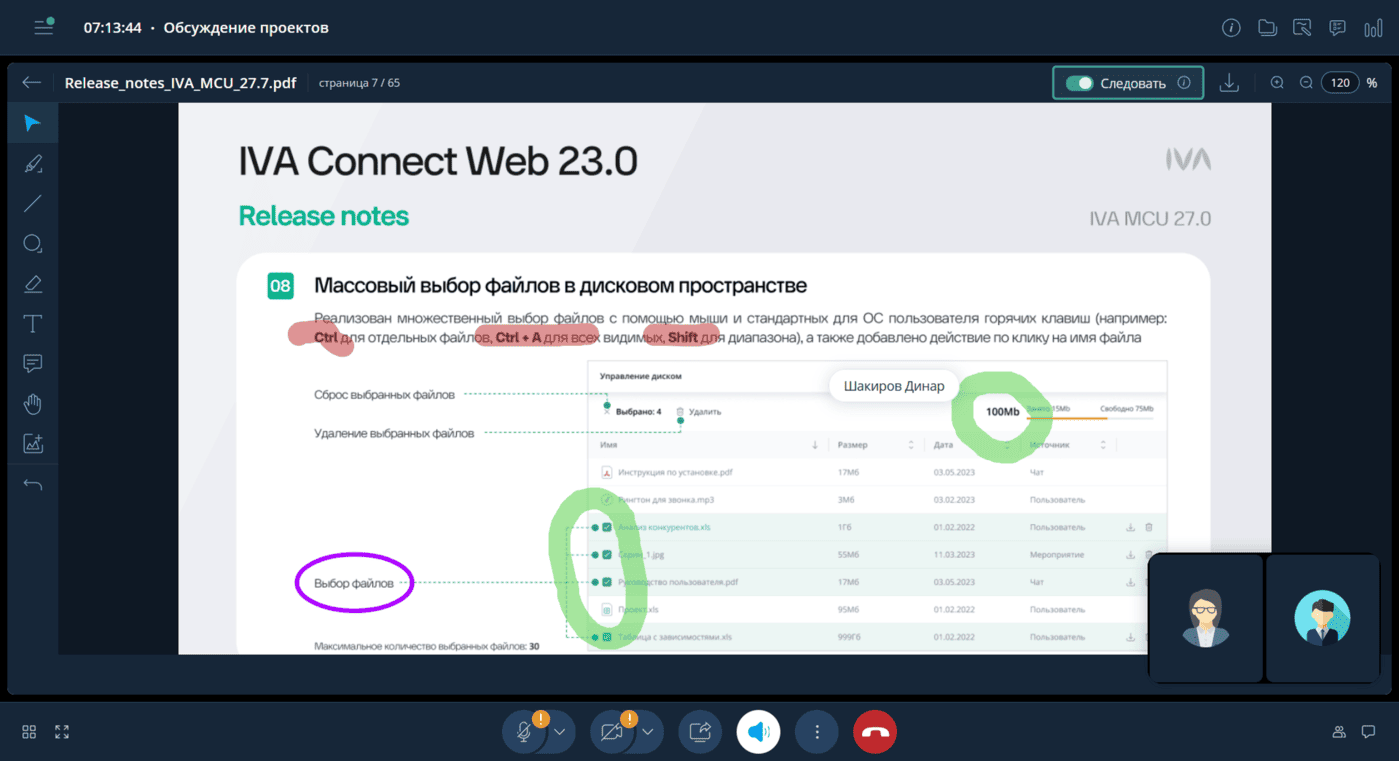Show info tooltip next to Следовать
The height and width of the screenshot is (761, 1399).
pos(1184,83)
